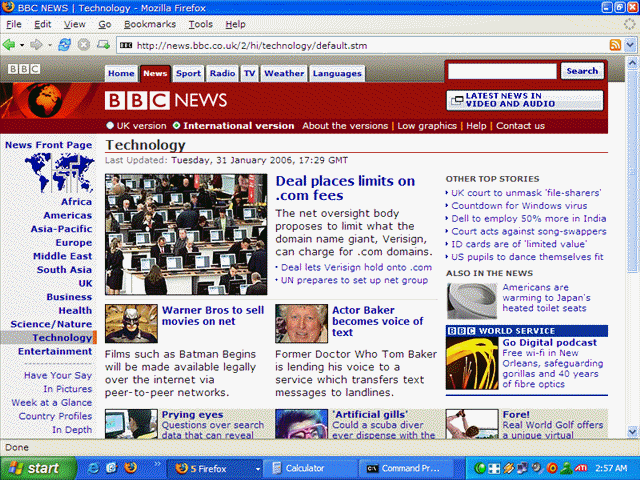Open the Bookmarks menu
This screenshot has width=640, height=480.
(x=150, y=24)
